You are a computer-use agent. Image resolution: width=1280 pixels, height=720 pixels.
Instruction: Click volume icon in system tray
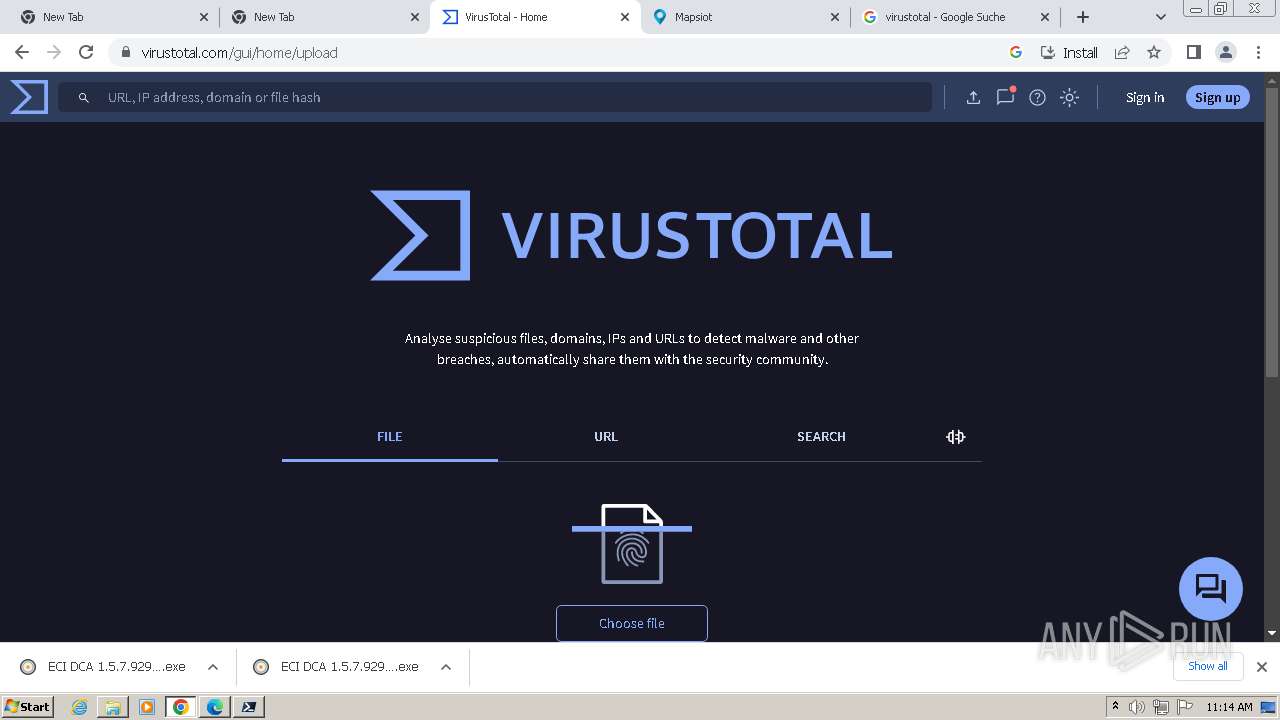click(1137, 707)
